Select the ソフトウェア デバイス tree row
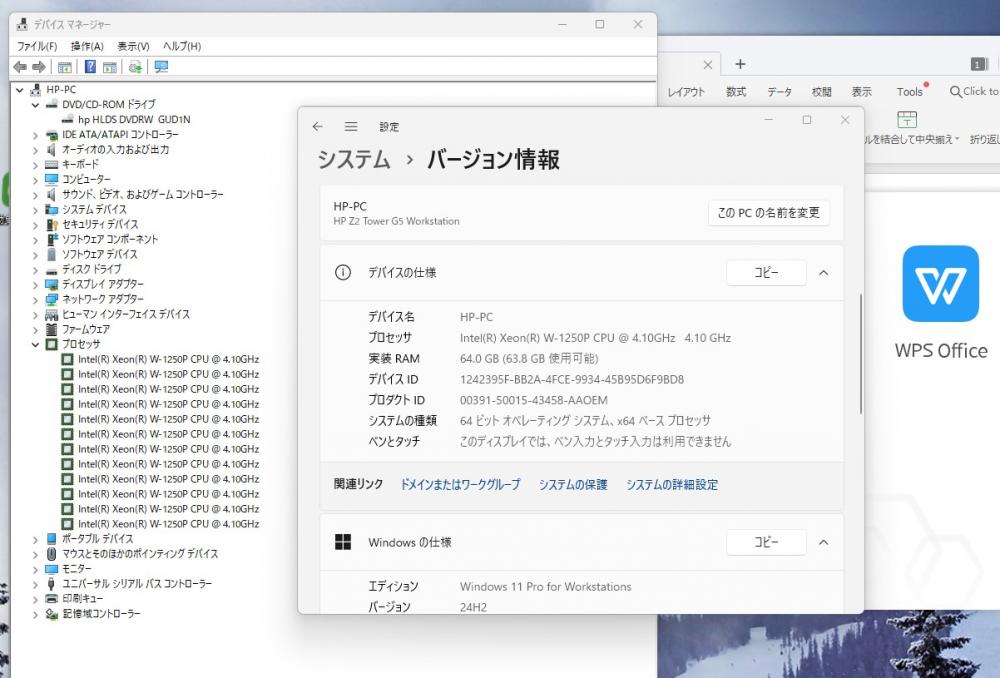This screenshot has height=678, width=1000. pos(99,254)
